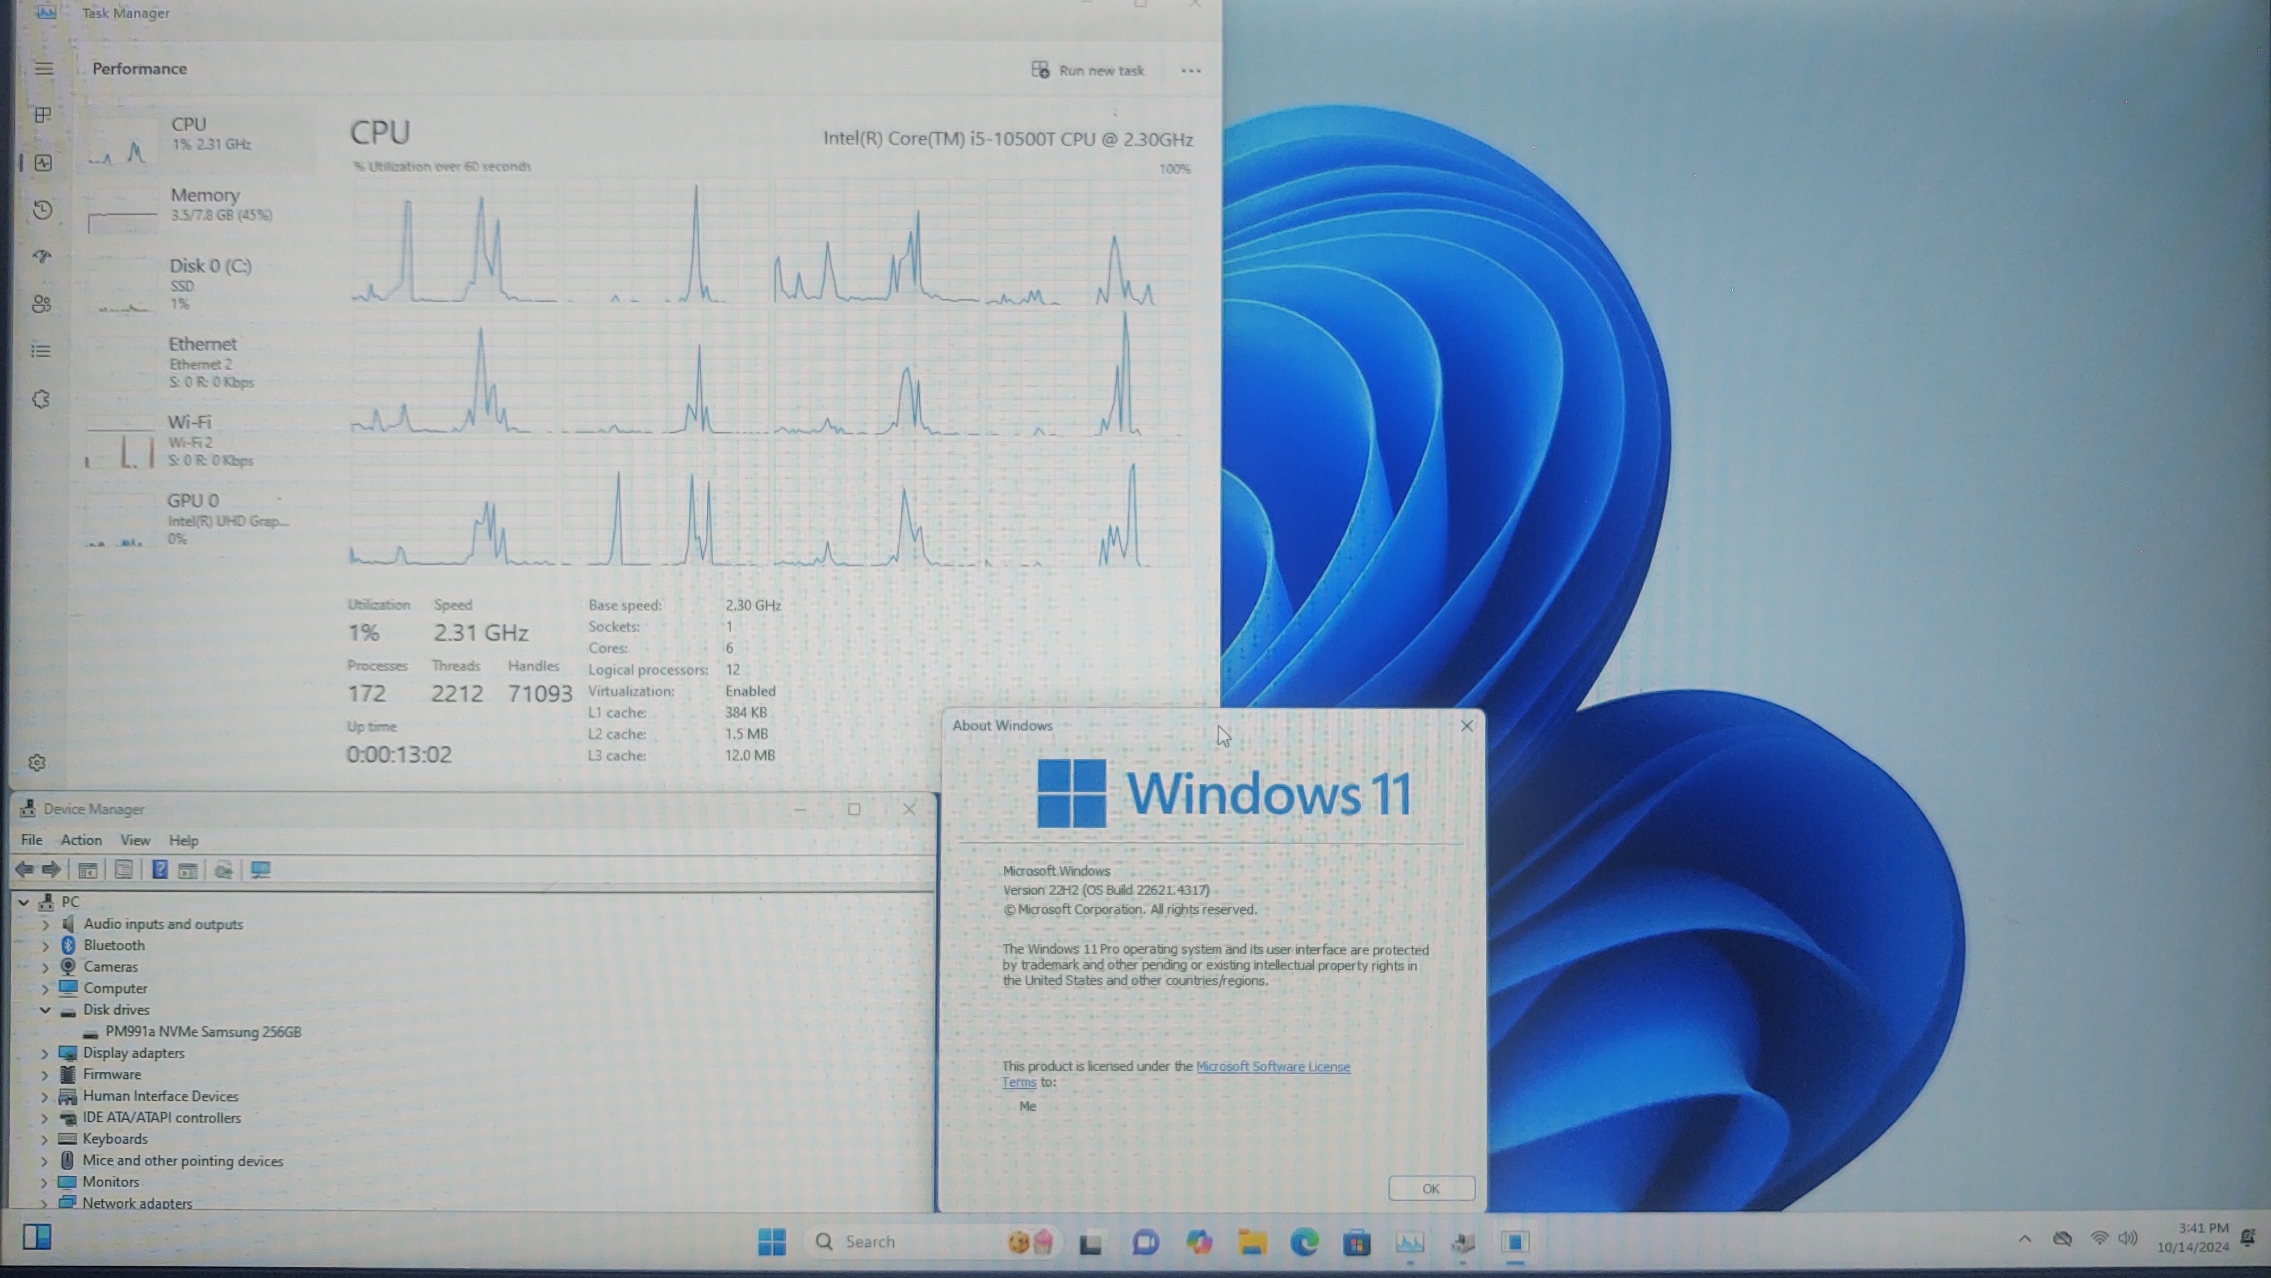2271x1278 pixels.
Task: Open Users page icon in sidebar
Action: 42,304
